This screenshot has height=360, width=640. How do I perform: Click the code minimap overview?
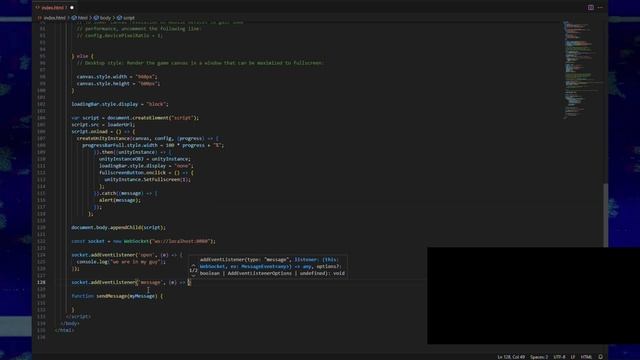click(x=582, y=69)
